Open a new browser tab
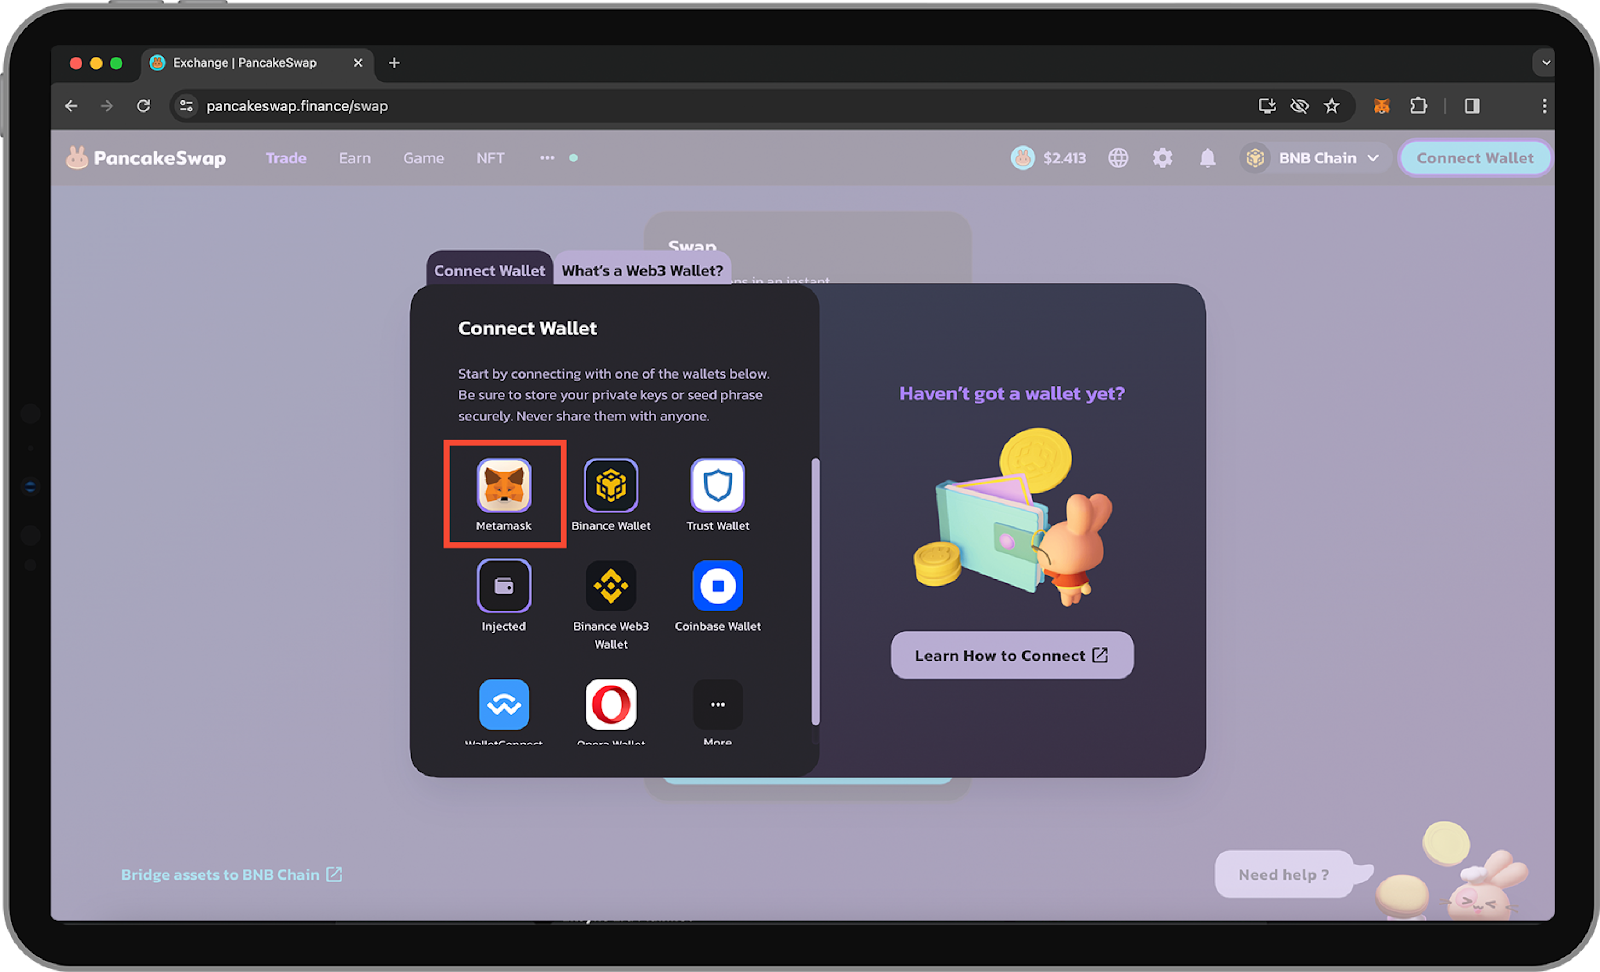This screenshot has width=1600, height=972. [x=394, y=63]
